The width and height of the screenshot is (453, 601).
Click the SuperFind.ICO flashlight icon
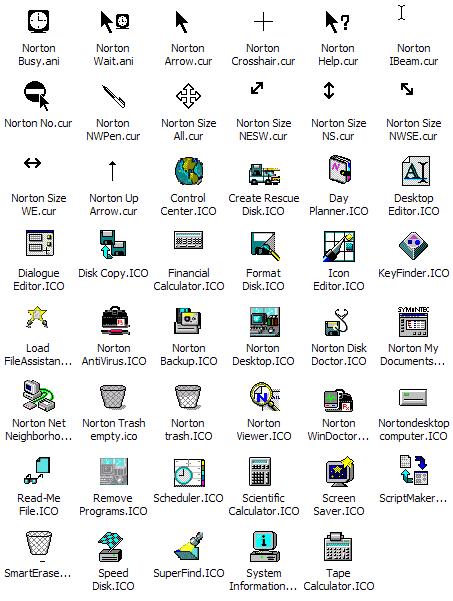[189, 546]
